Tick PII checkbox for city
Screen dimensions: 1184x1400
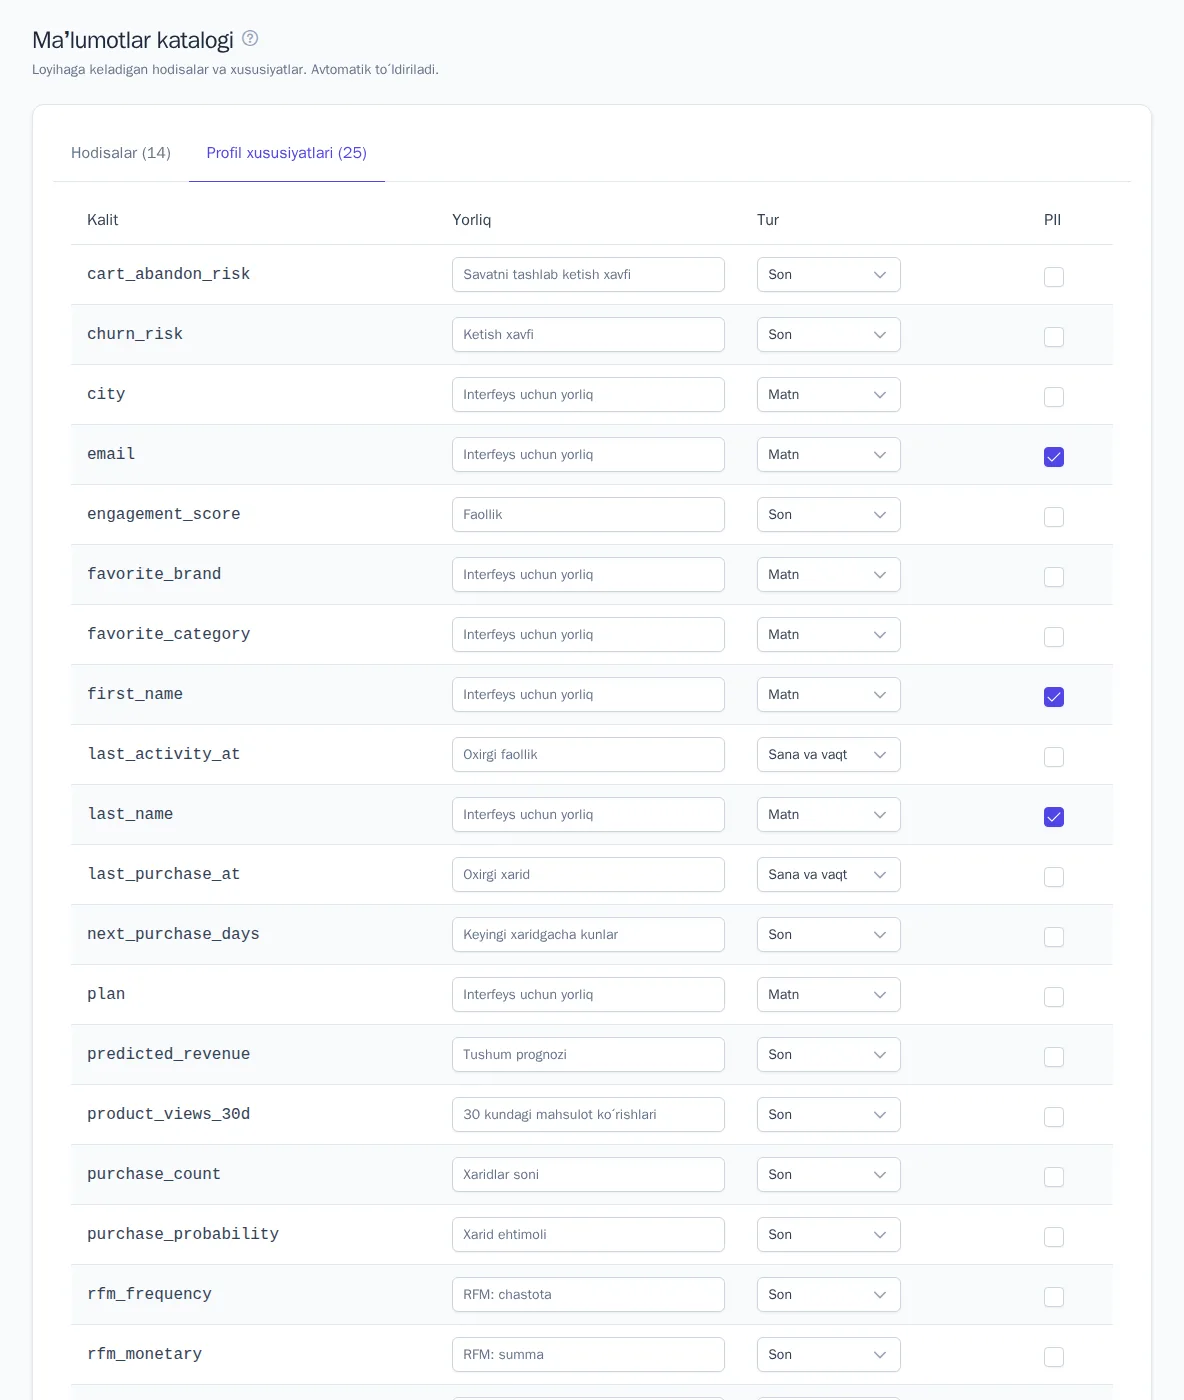(1054, 397)
